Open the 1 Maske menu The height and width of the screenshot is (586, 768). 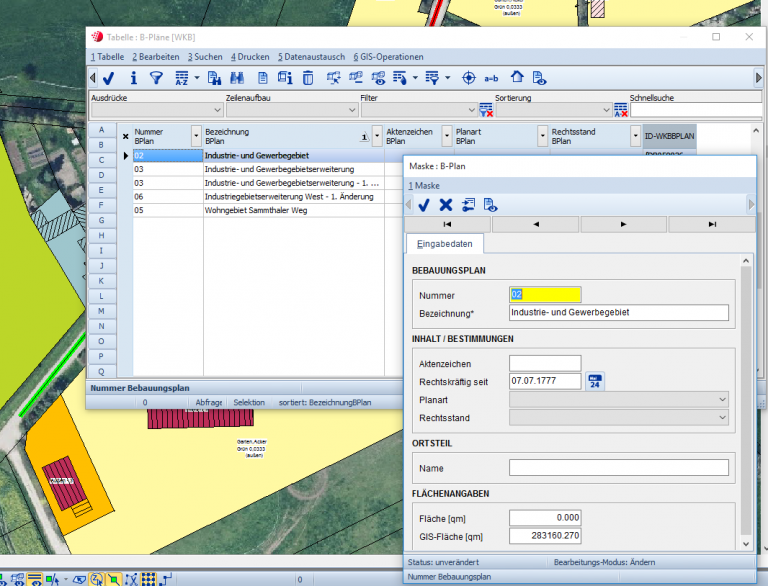coord(424,186)
